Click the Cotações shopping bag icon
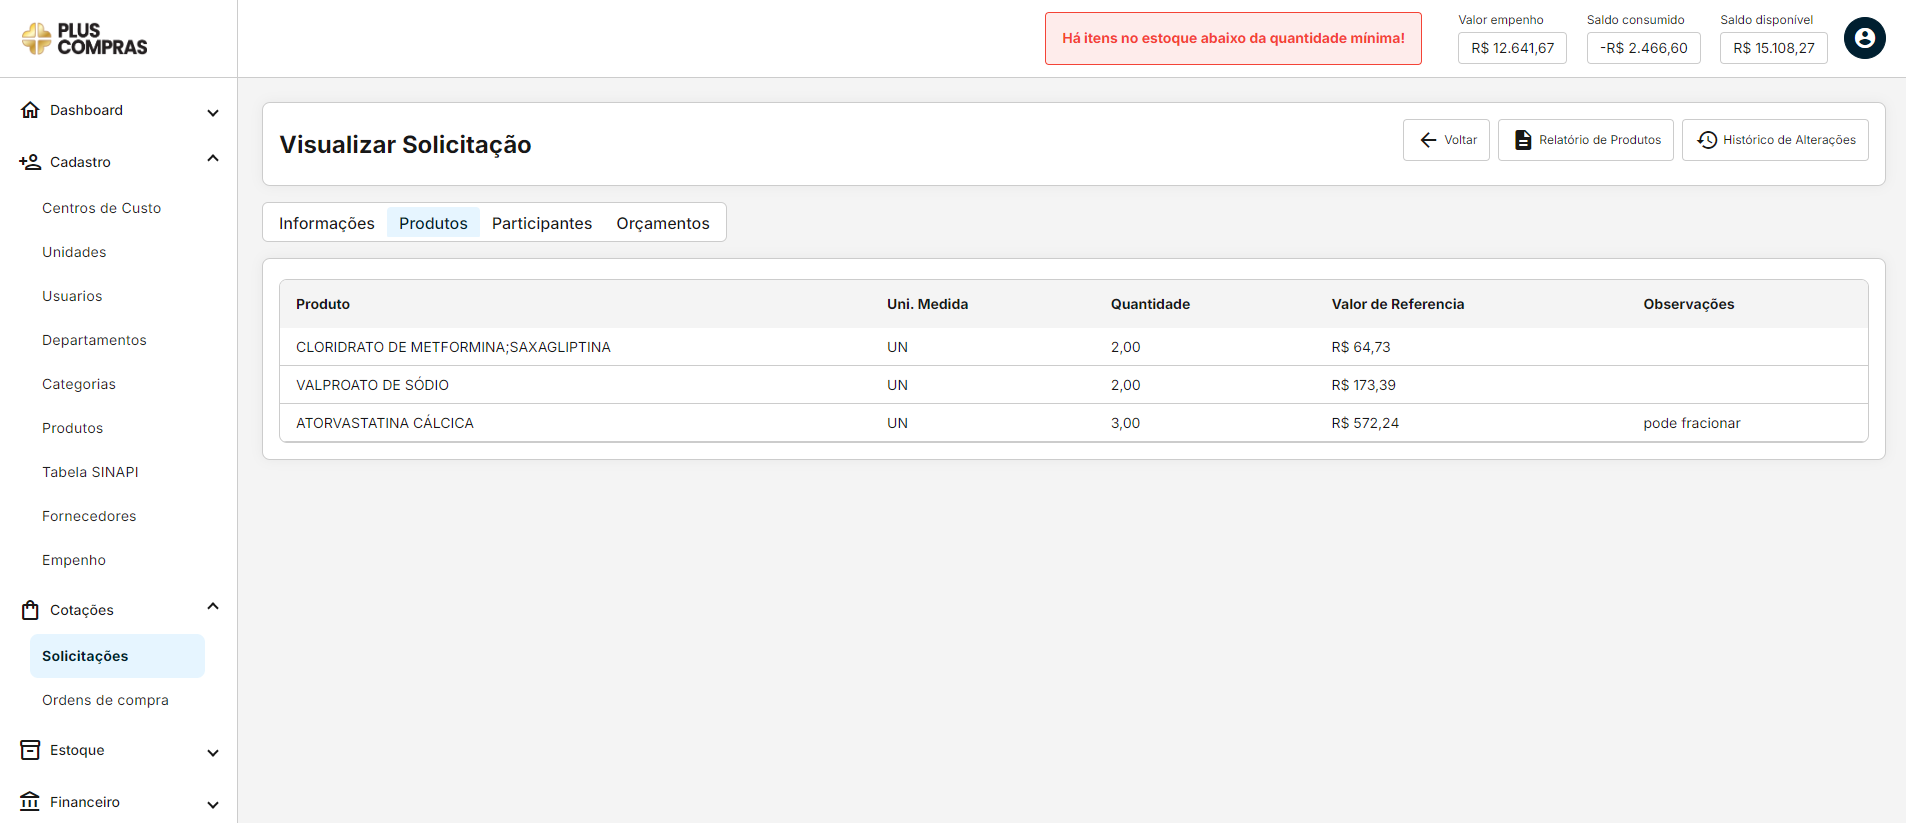 pos(30,610)
